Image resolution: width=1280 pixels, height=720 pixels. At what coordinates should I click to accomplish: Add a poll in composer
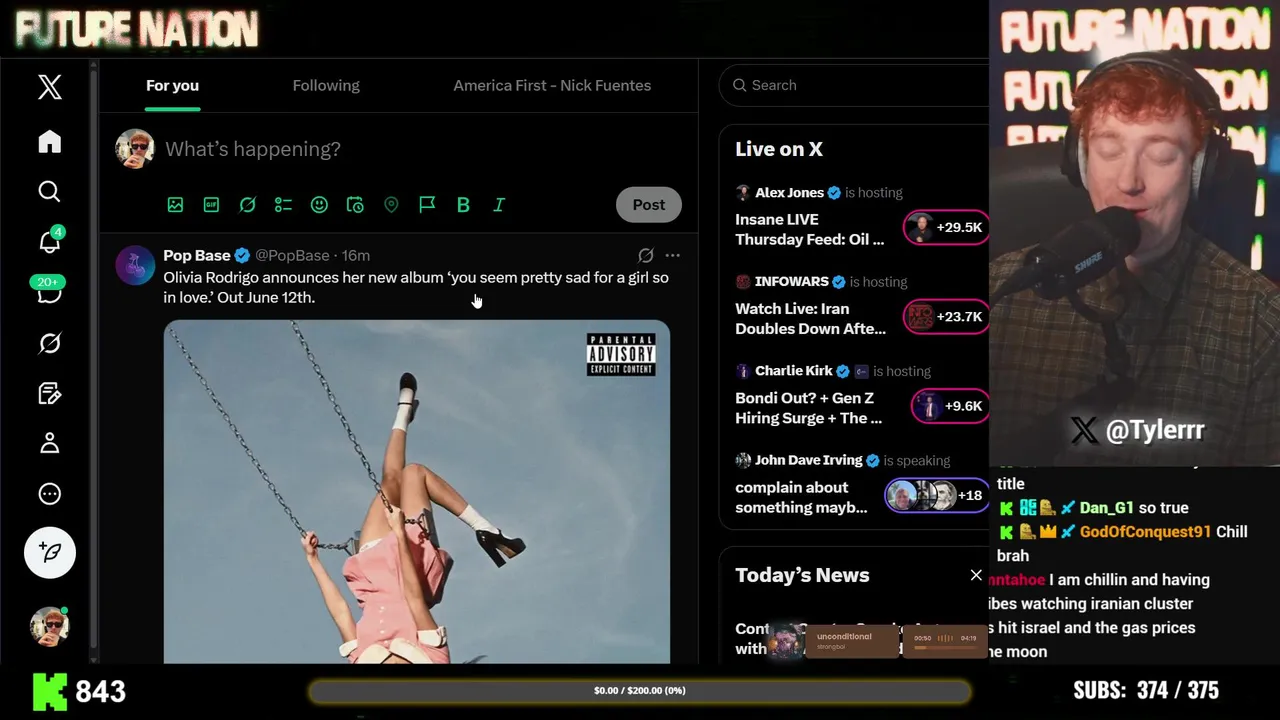(x=283, y=204)
